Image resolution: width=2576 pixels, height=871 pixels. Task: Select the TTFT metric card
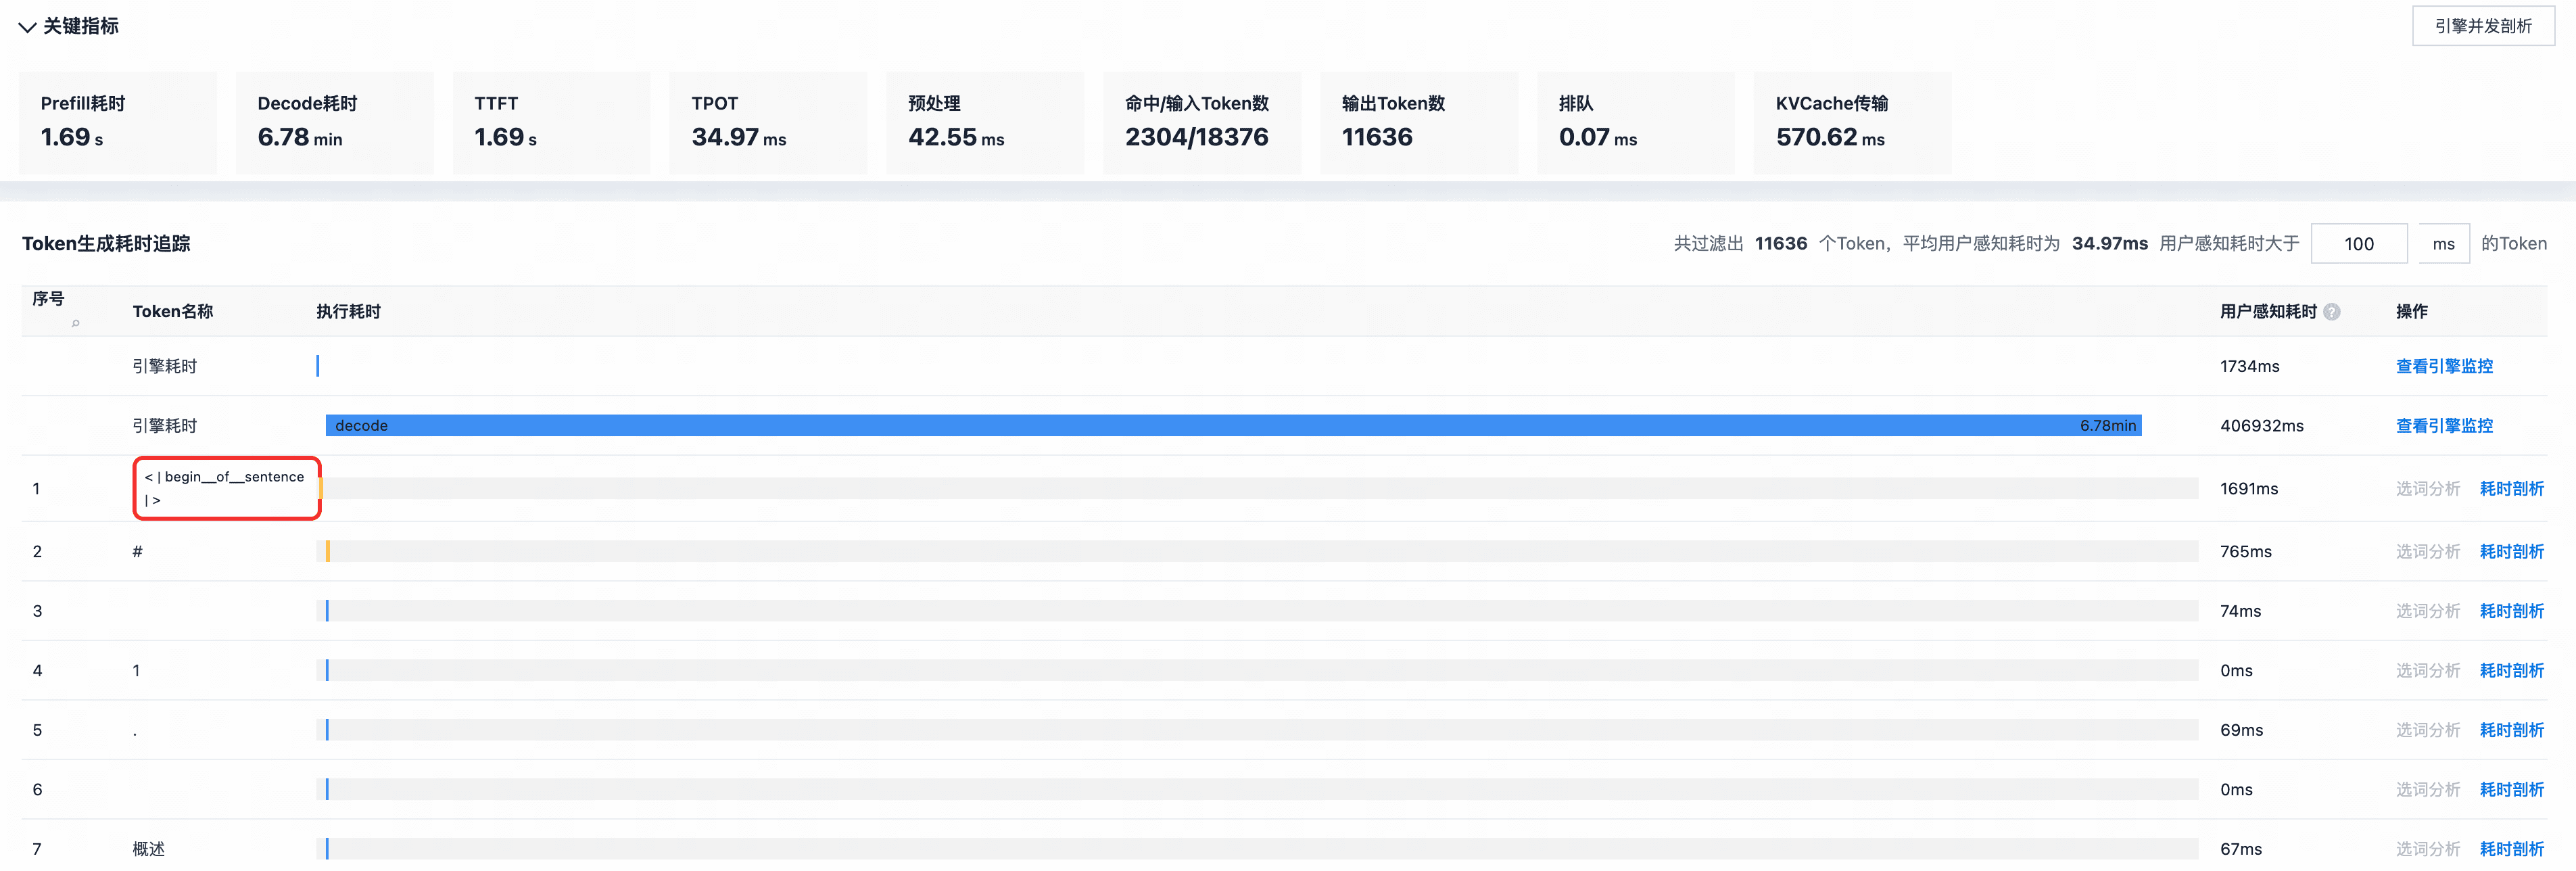pyautogui.click(x=551, y=123)
